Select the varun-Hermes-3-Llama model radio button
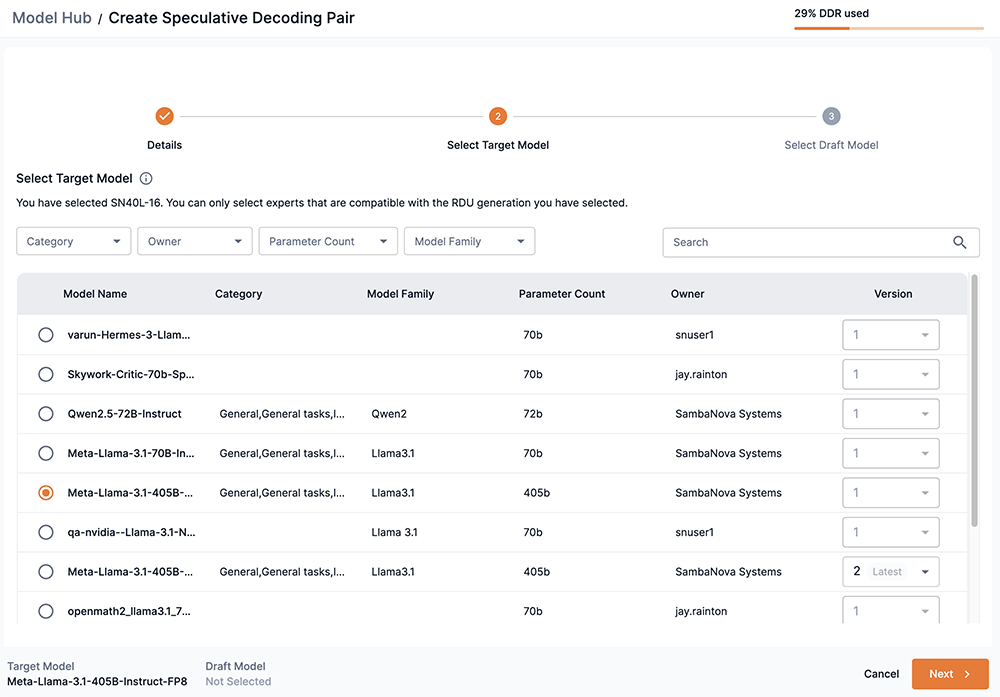The width and height of the screenshot is (1000, 697). 46,335
